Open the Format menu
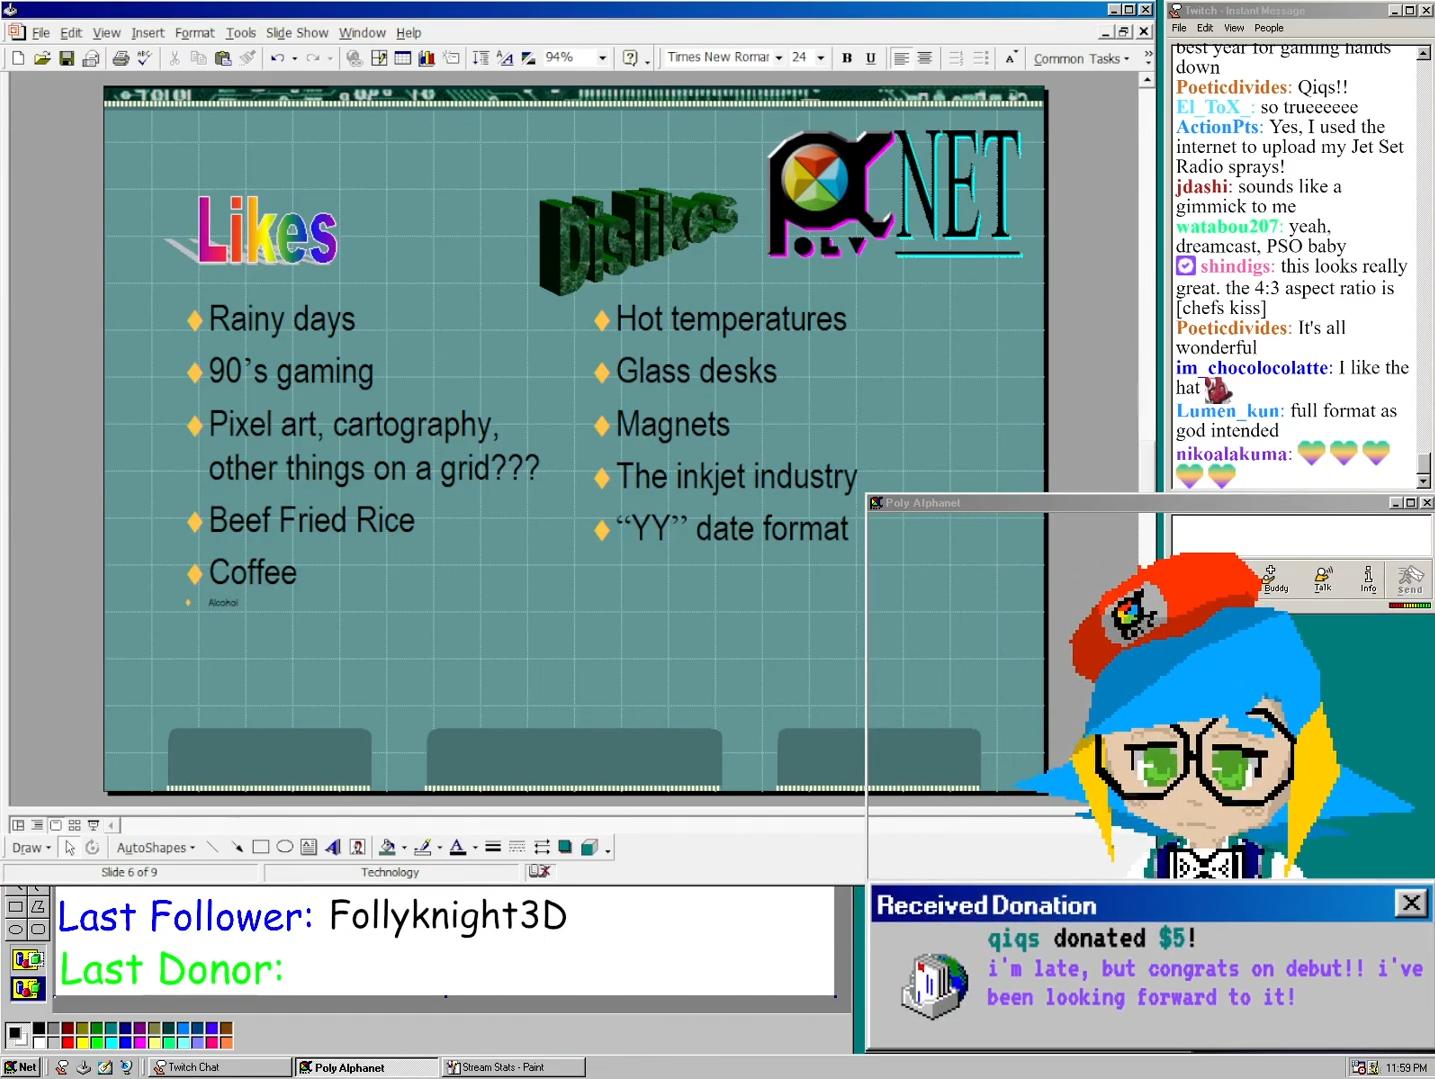 194,33
